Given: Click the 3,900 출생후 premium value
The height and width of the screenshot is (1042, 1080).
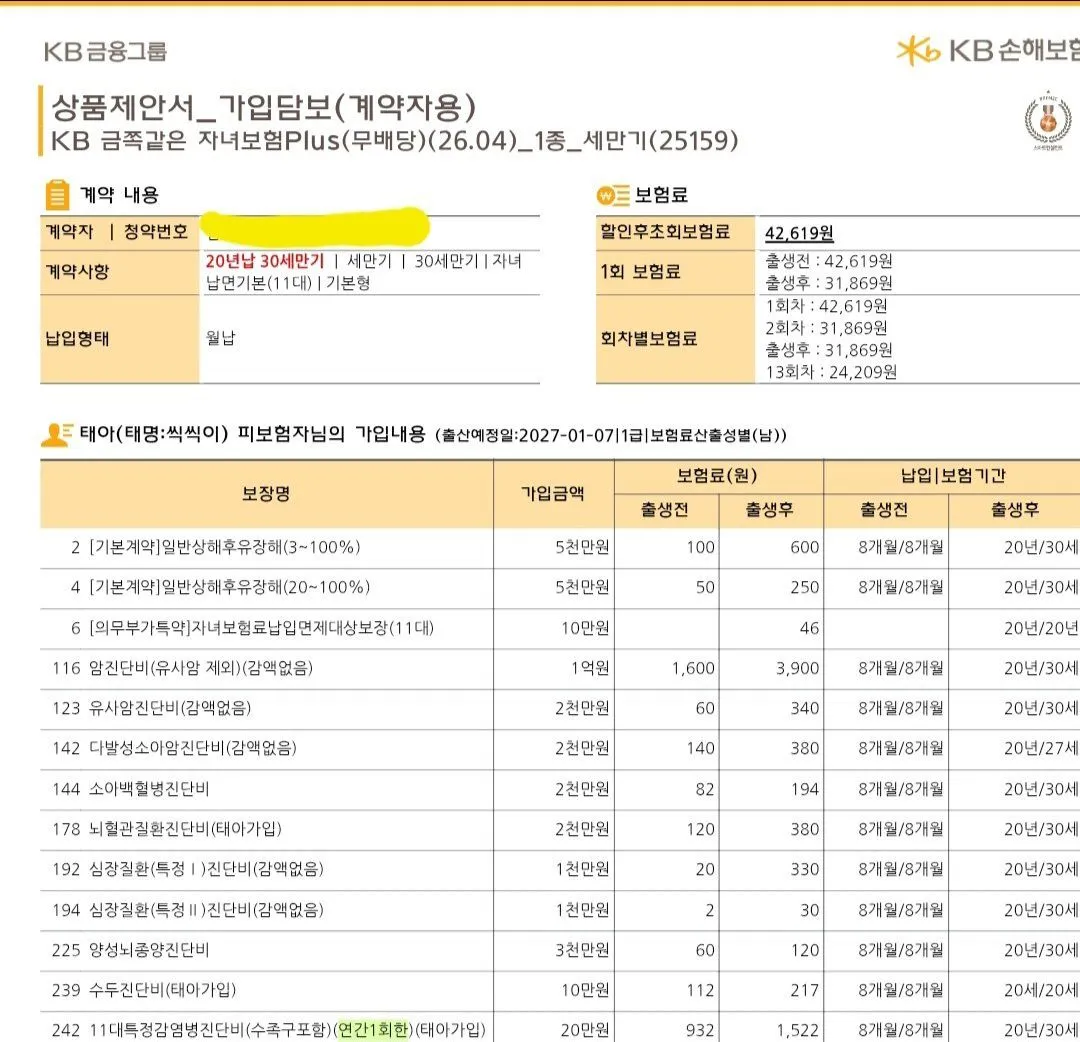Looking at the screenshot, I should (x=798, y=668).
